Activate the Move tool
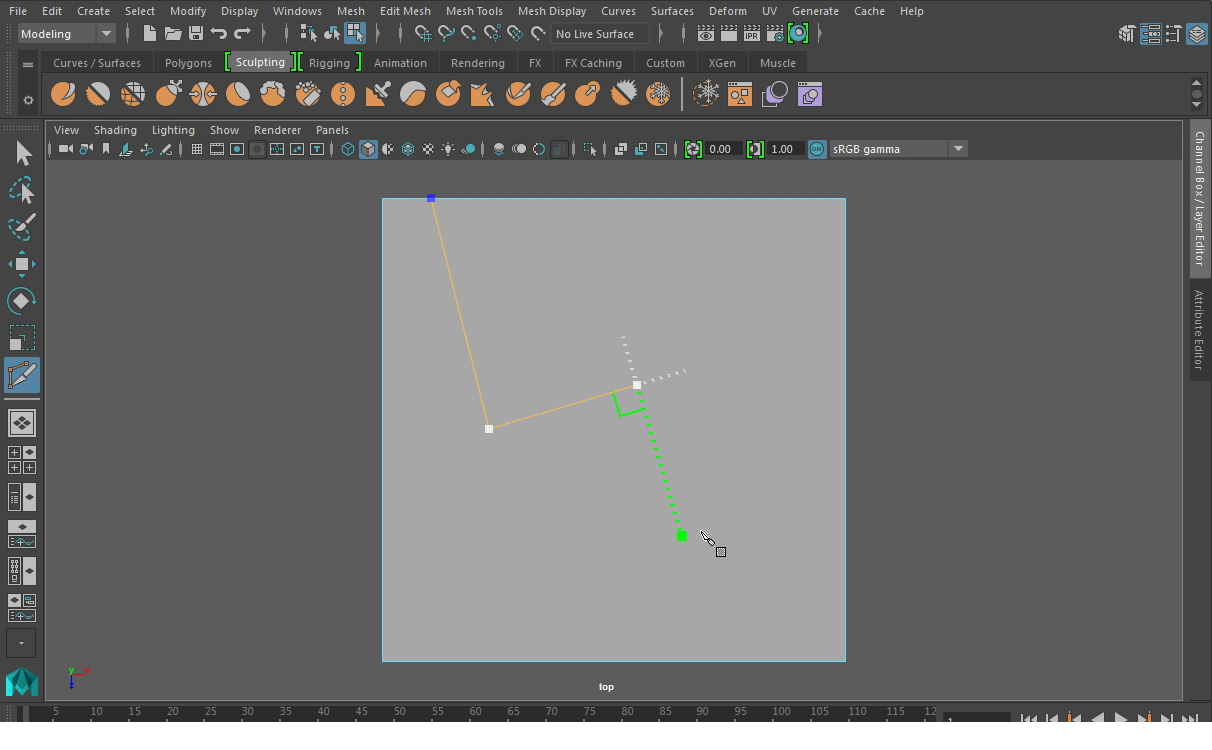The width and height of the screenshot is (1212, 750). [x=22, y=264]
